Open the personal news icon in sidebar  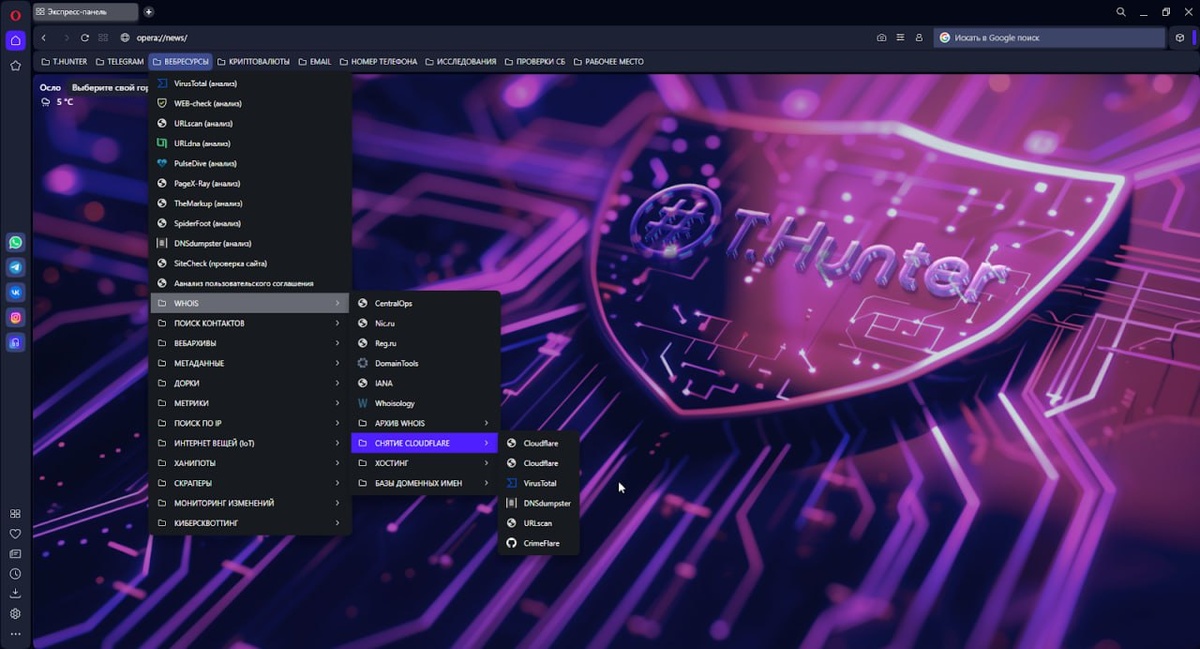coord(15,553)
